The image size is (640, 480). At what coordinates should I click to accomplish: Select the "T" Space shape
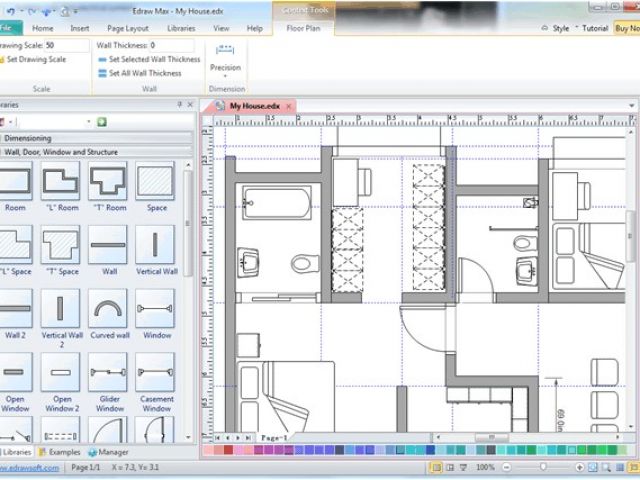point(61,248)
